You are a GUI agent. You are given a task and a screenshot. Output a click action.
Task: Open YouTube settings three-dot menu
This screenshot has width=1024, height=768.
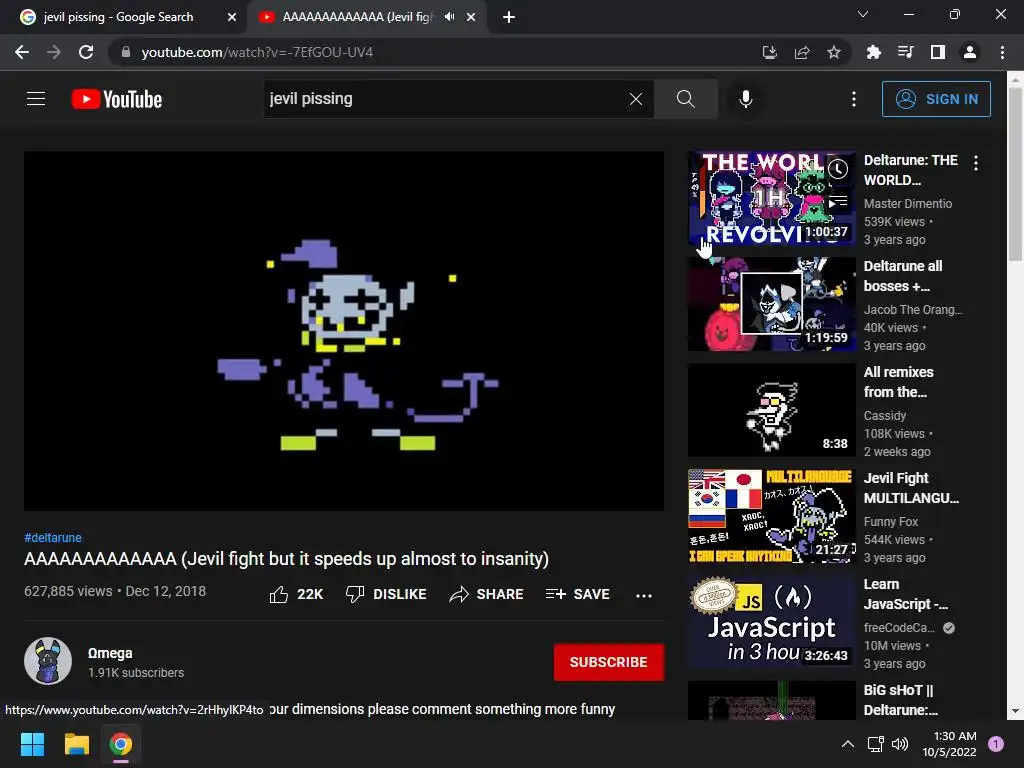pos(854,99)
